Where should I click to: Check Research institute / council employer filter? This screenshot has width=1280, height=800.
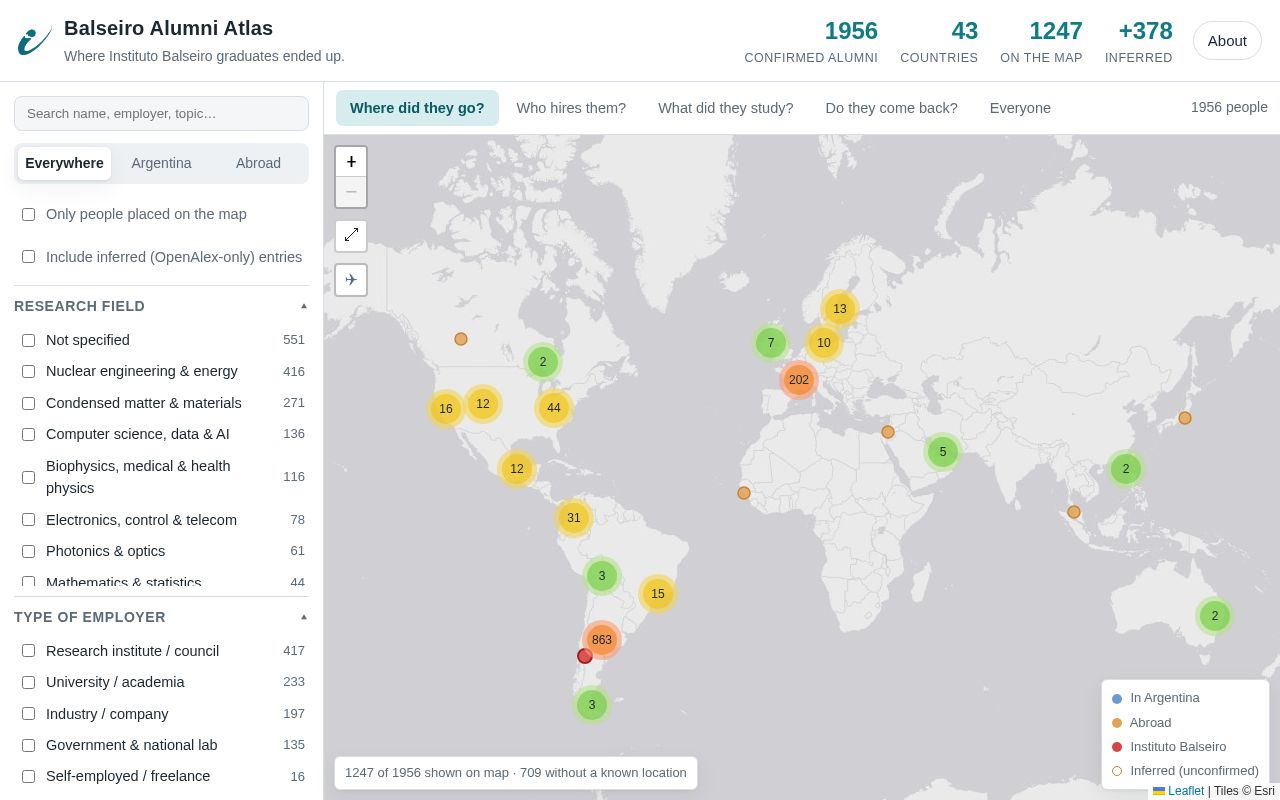point(28,651)
